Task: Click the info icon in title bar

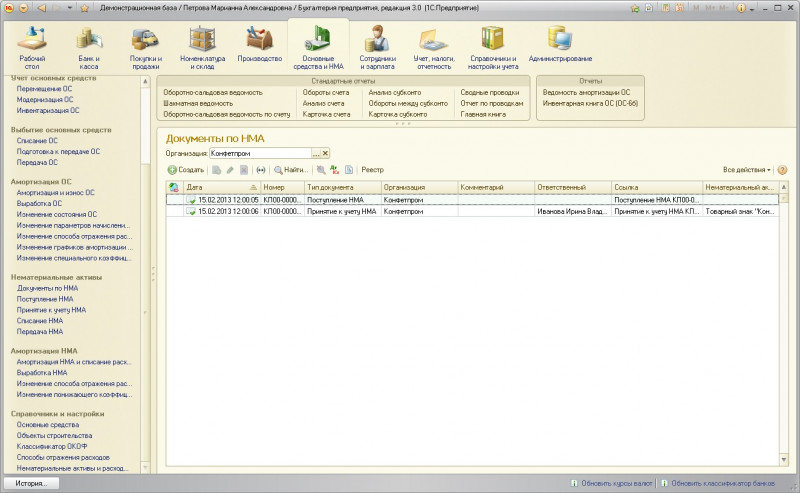Action: pyautogui.click(x=741, y=8)
